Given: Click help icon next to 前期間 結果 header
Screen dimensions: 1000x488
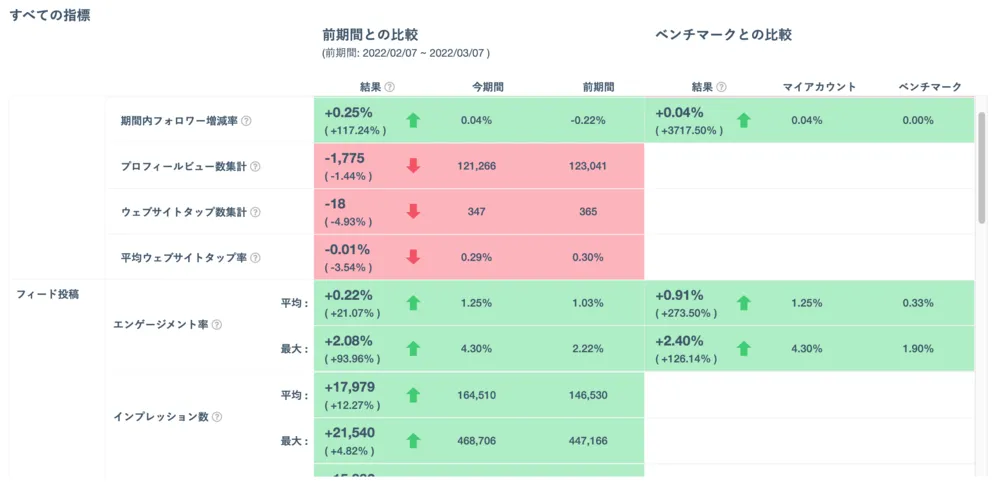Looking at the screenshot, I should (x=390, y=87).
